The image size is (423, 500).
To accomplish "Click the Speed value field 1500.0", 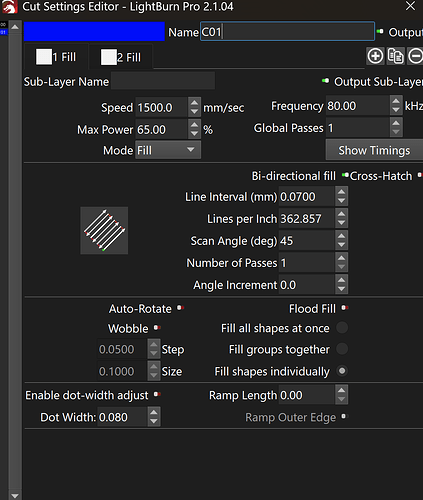I will pos(161,108).
